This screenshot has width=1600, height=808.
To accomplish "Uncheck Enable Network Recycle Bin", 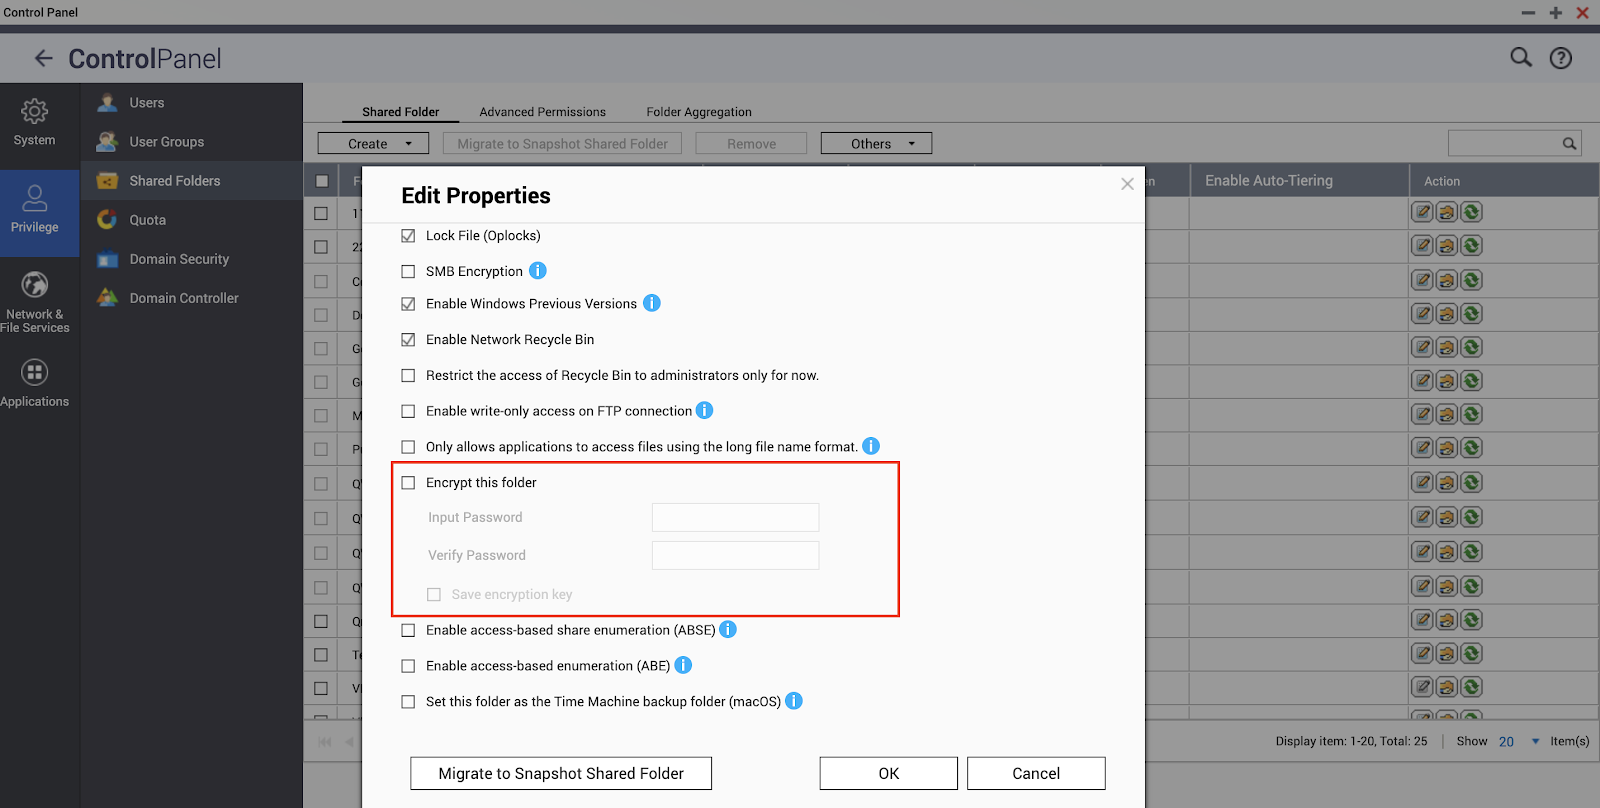I will [x=408, y=340].
